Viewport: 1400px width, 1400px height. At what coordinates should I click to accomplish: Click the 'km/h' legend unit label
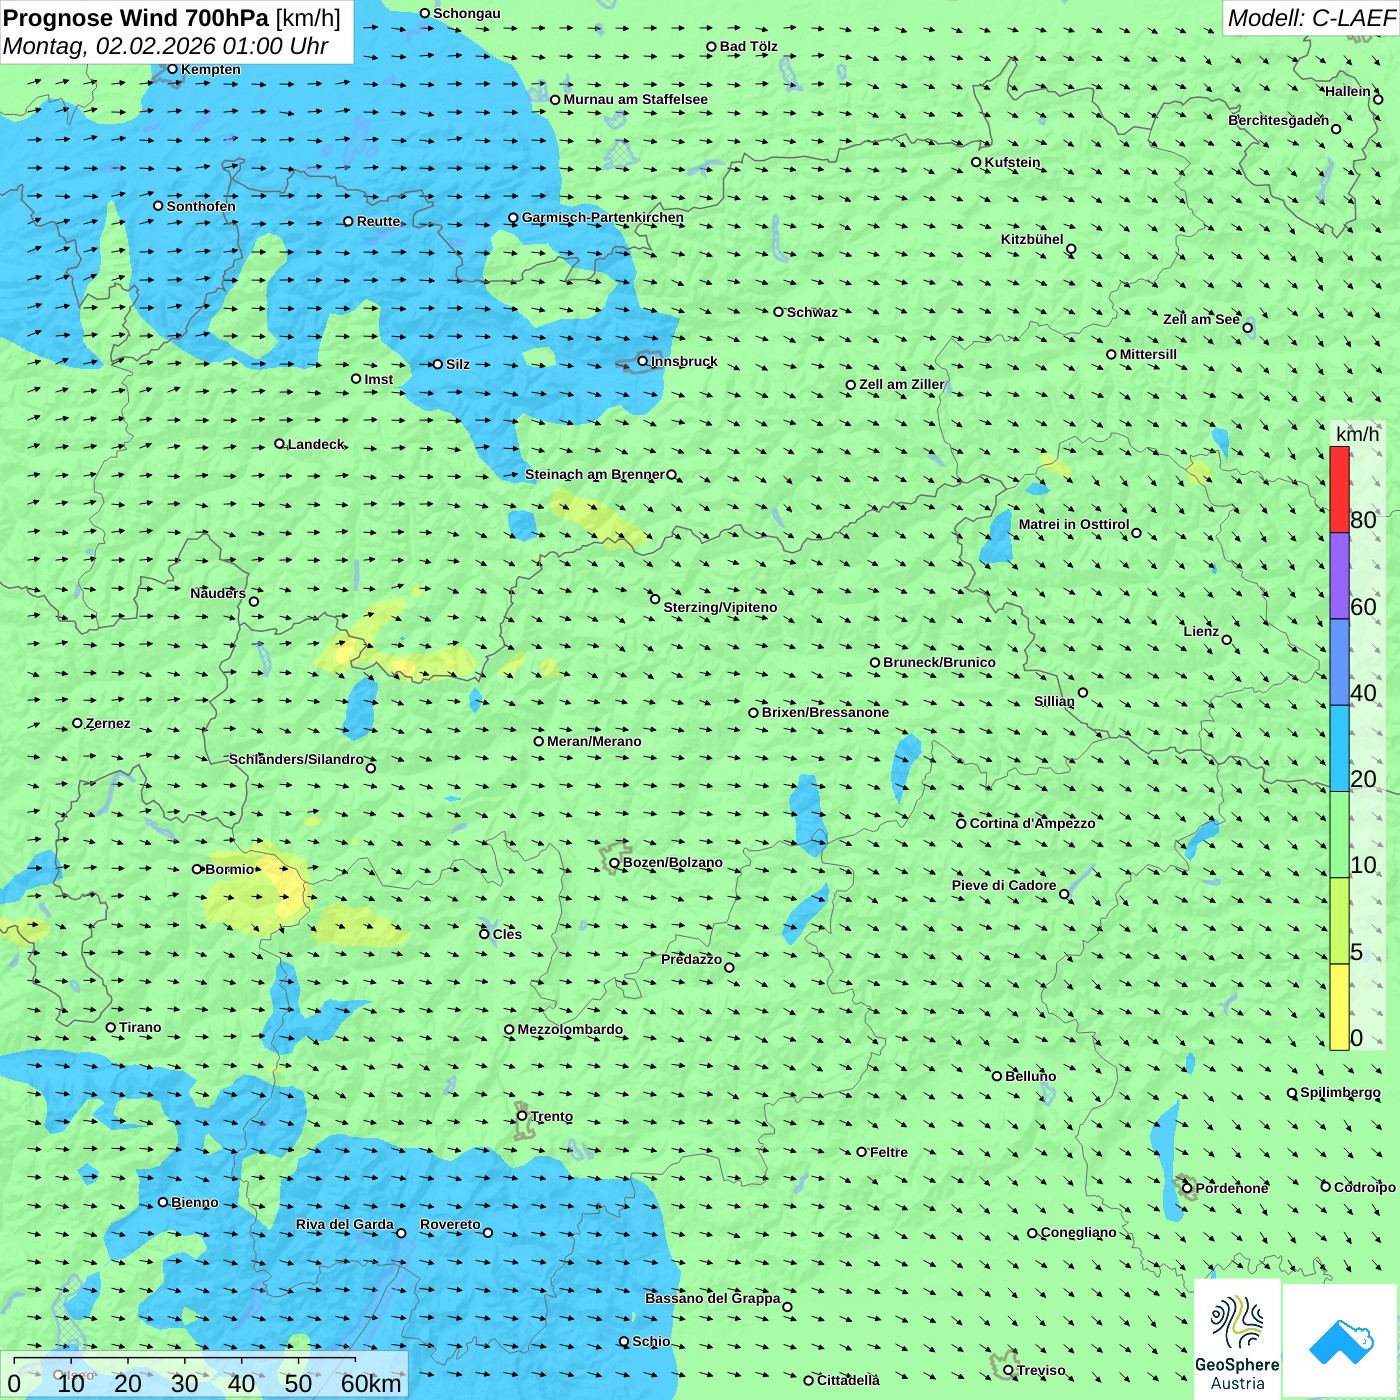[x=1357, y=434]
